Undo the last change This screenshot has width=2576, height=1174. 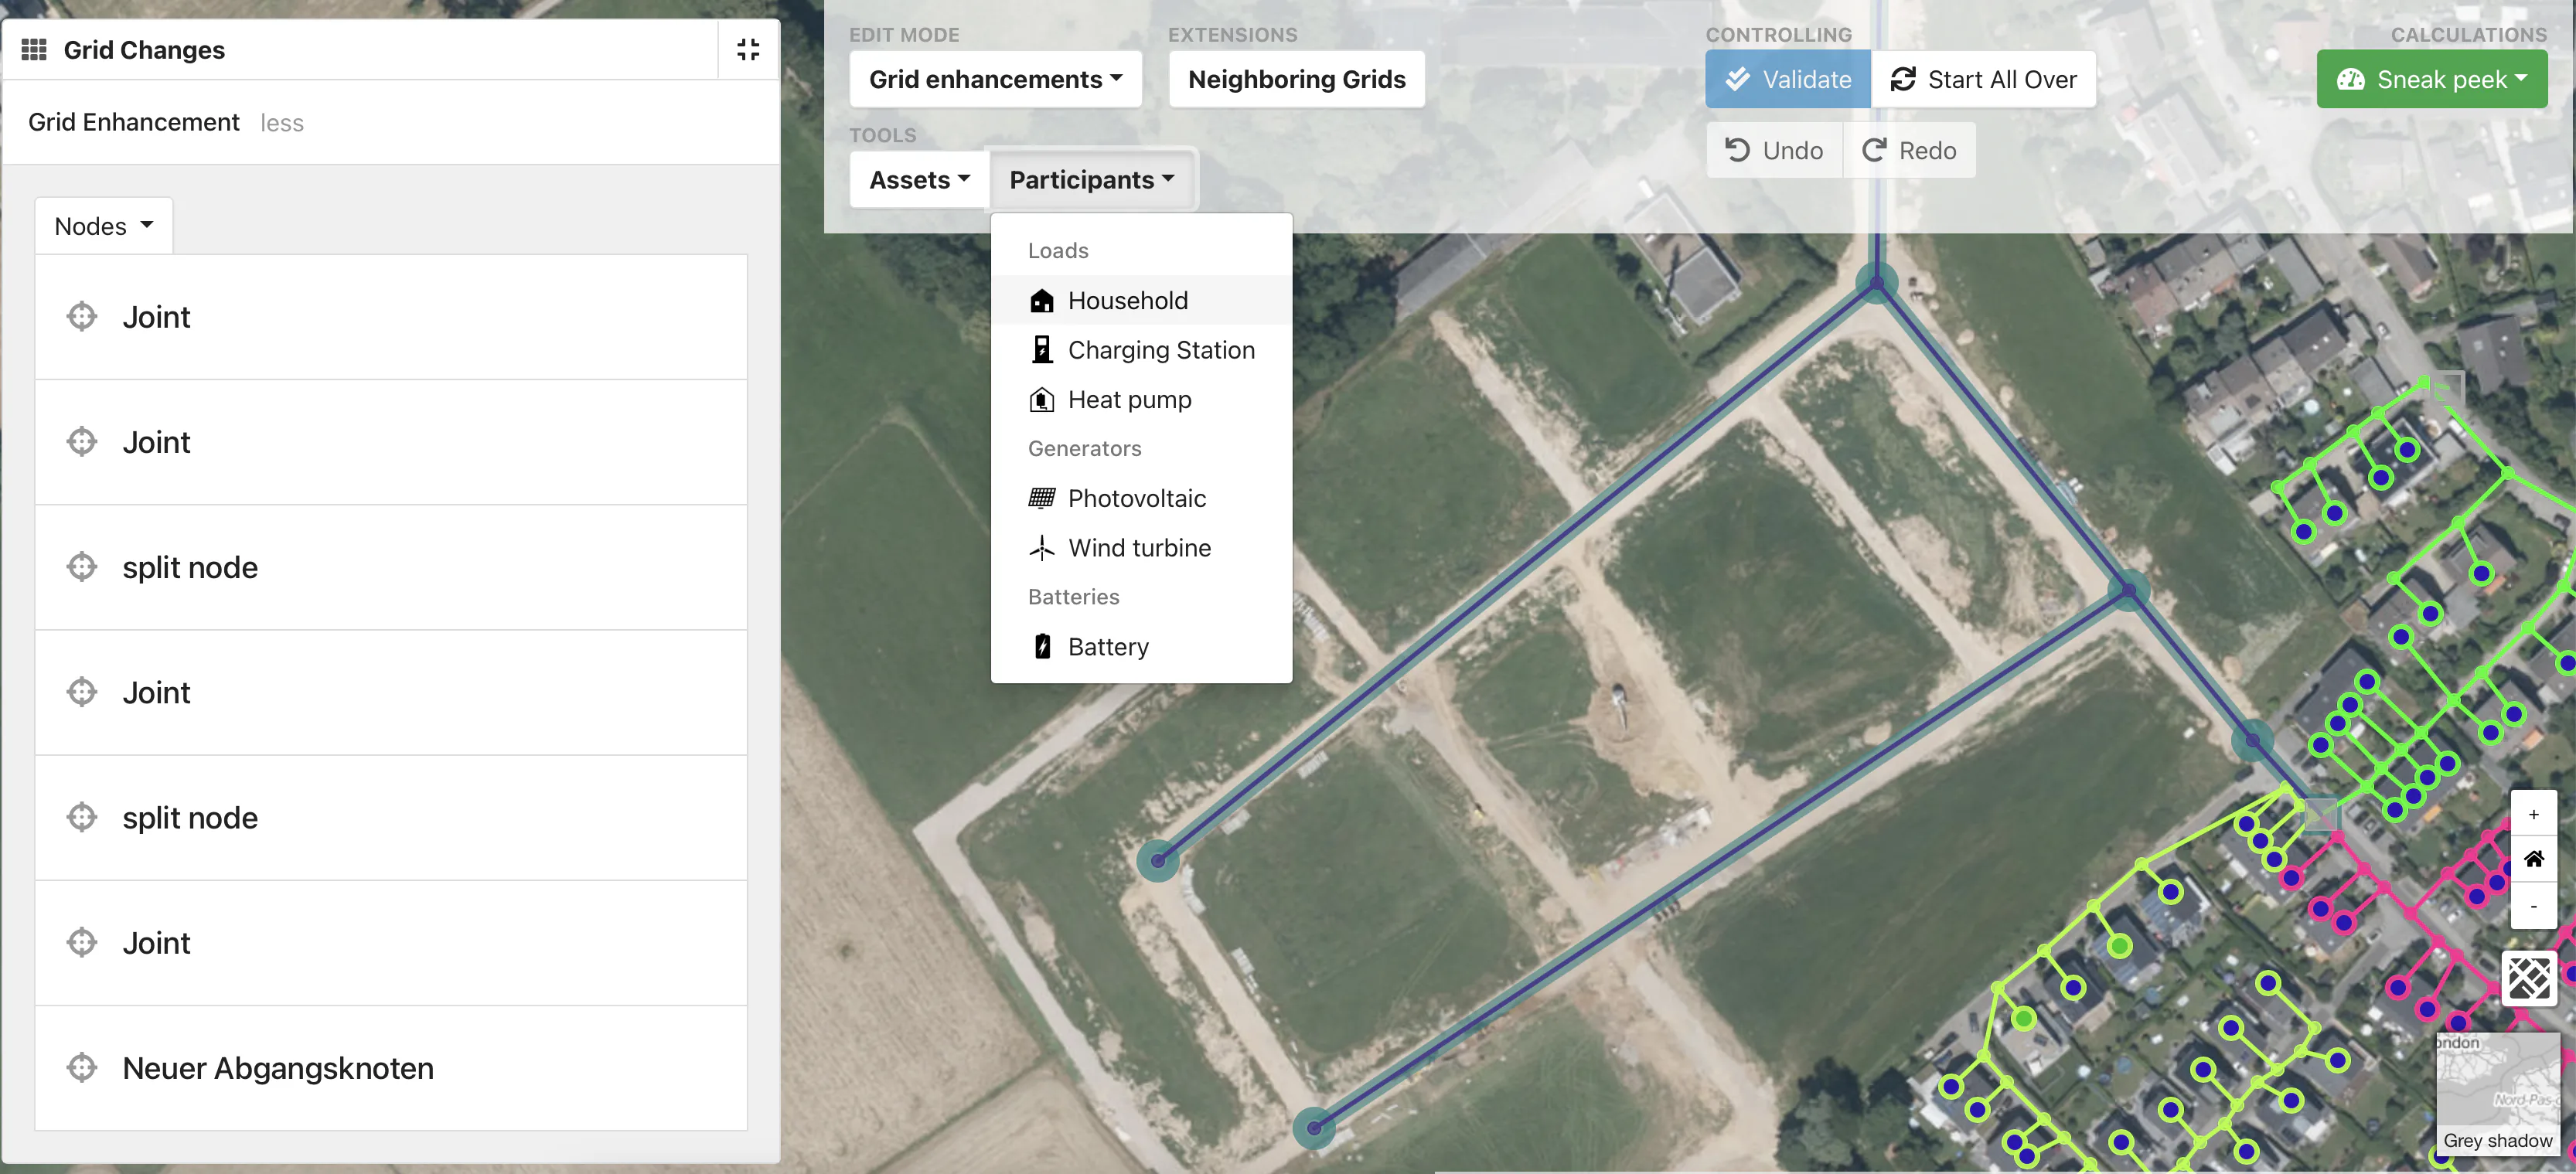(x=1774, y=150)
